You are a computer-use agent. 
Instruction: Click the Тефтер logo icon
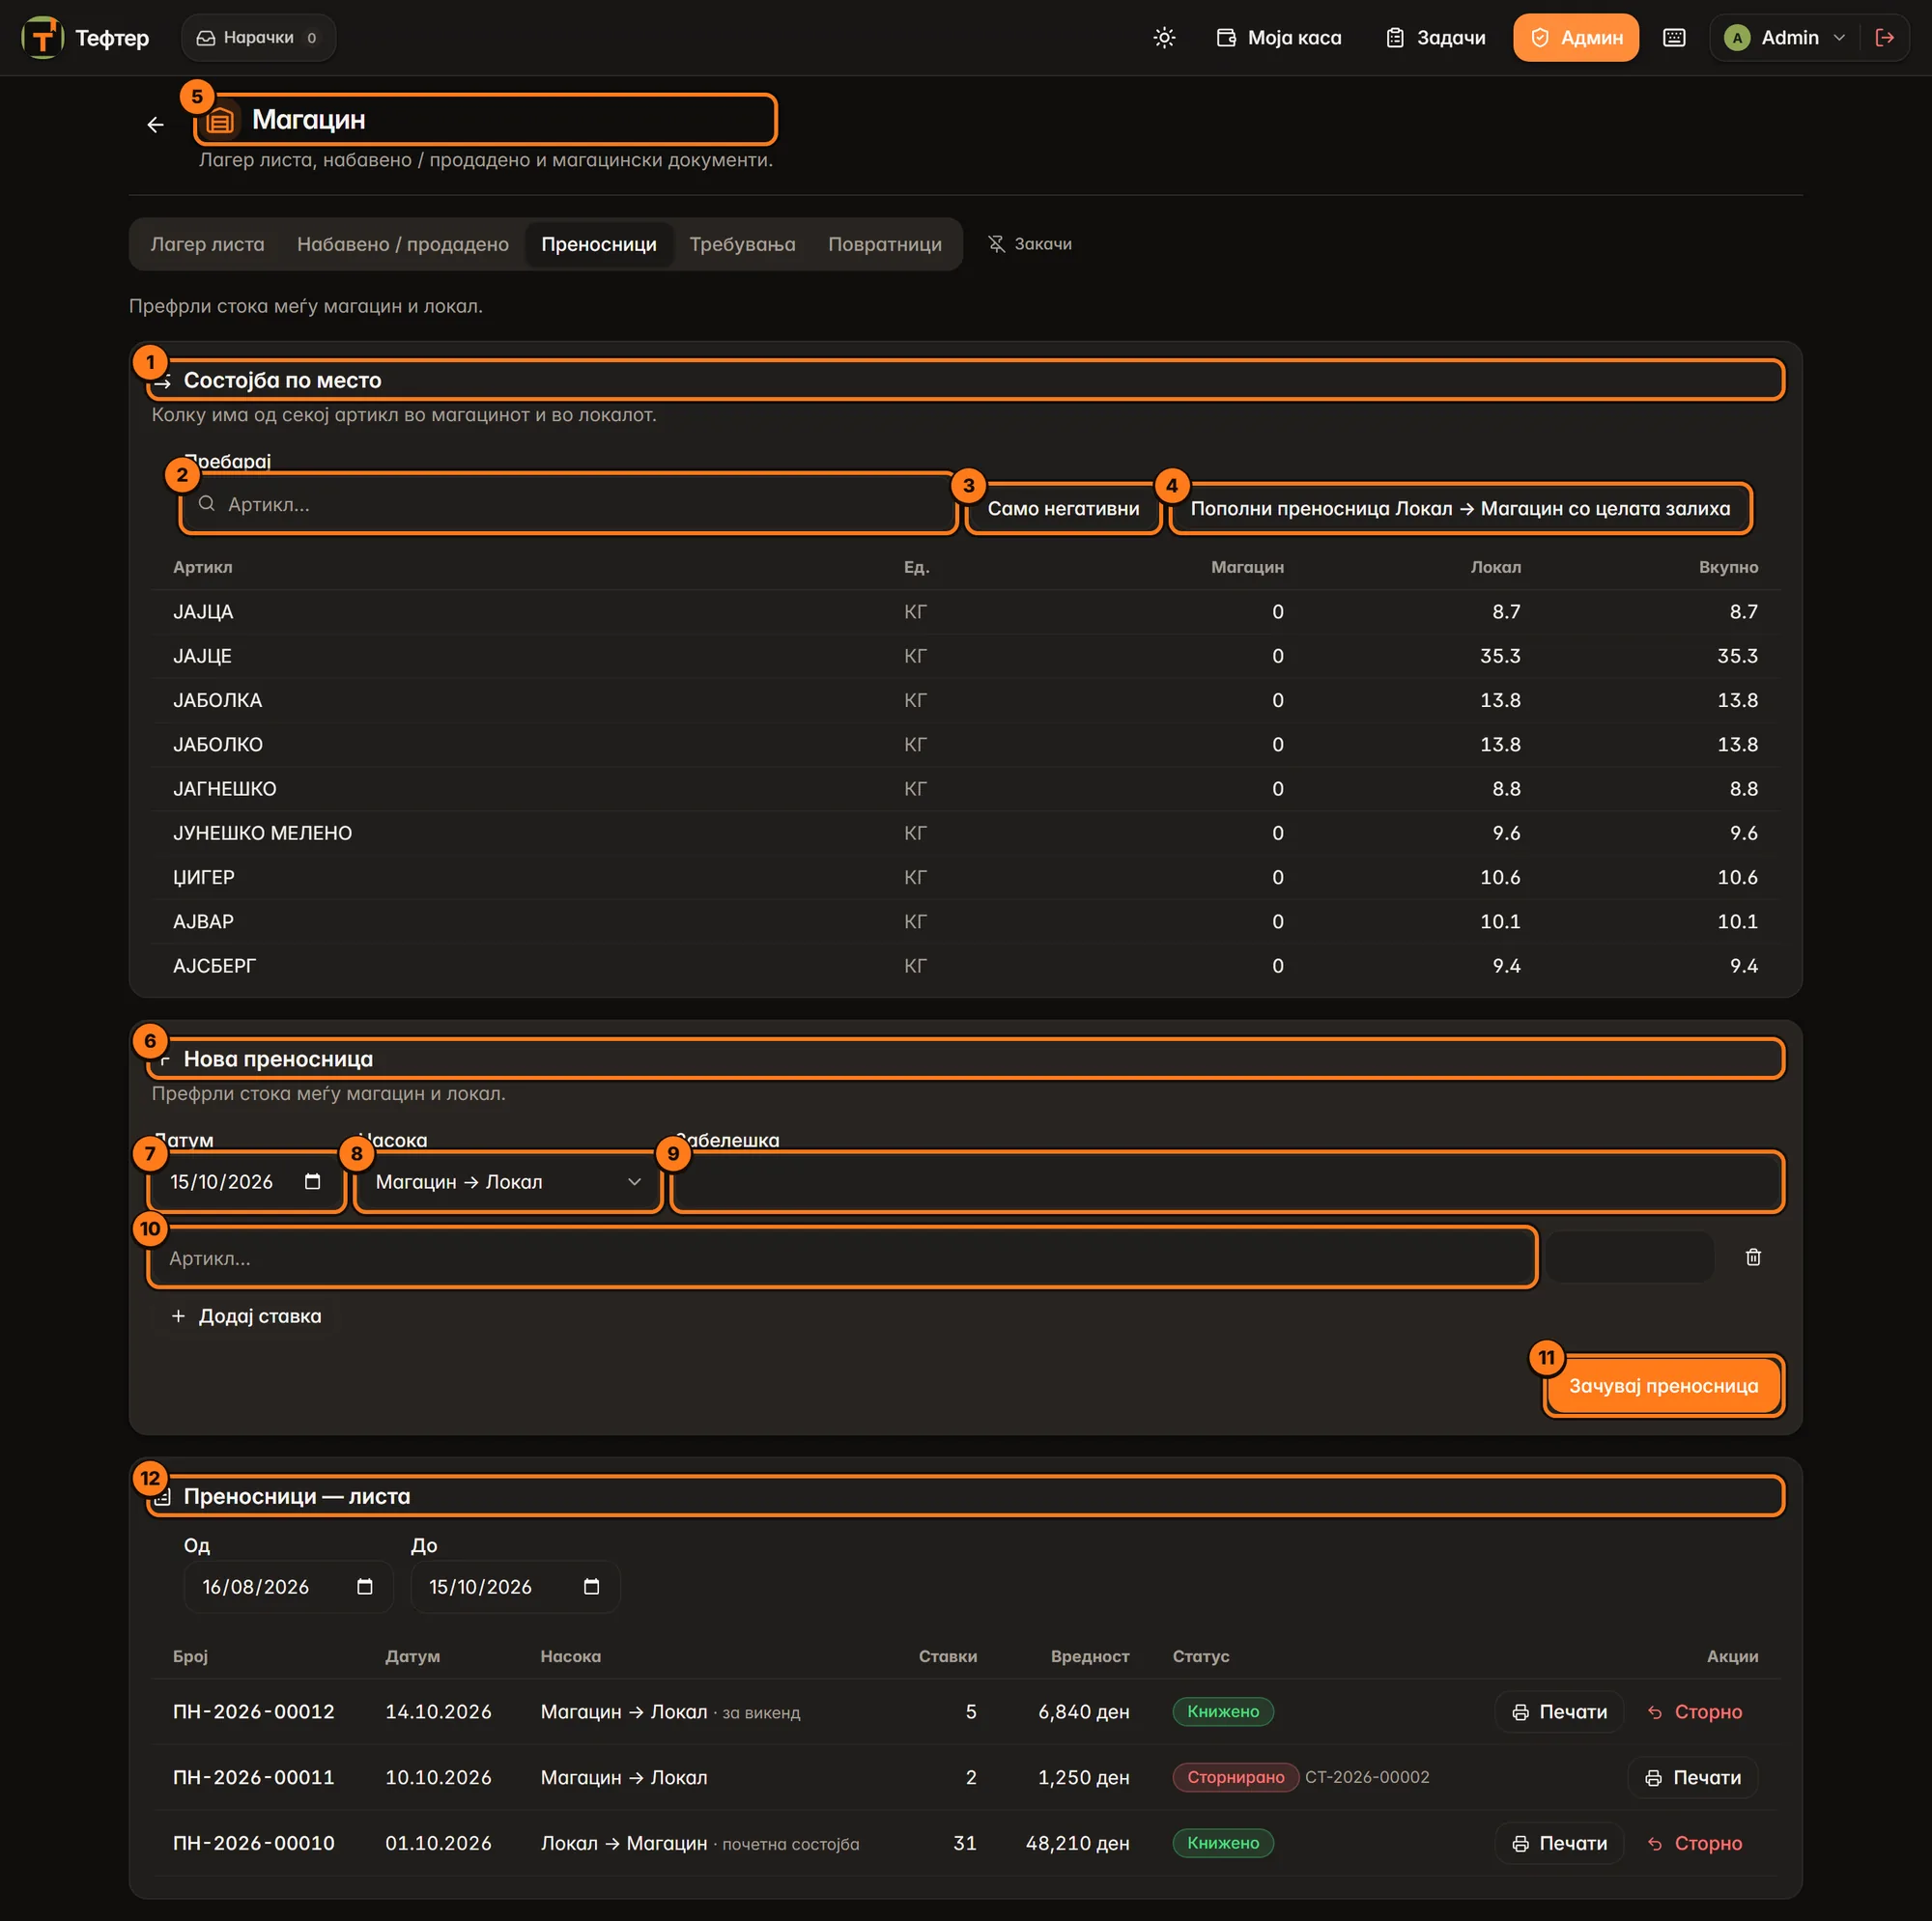click(x=42, y=38)
